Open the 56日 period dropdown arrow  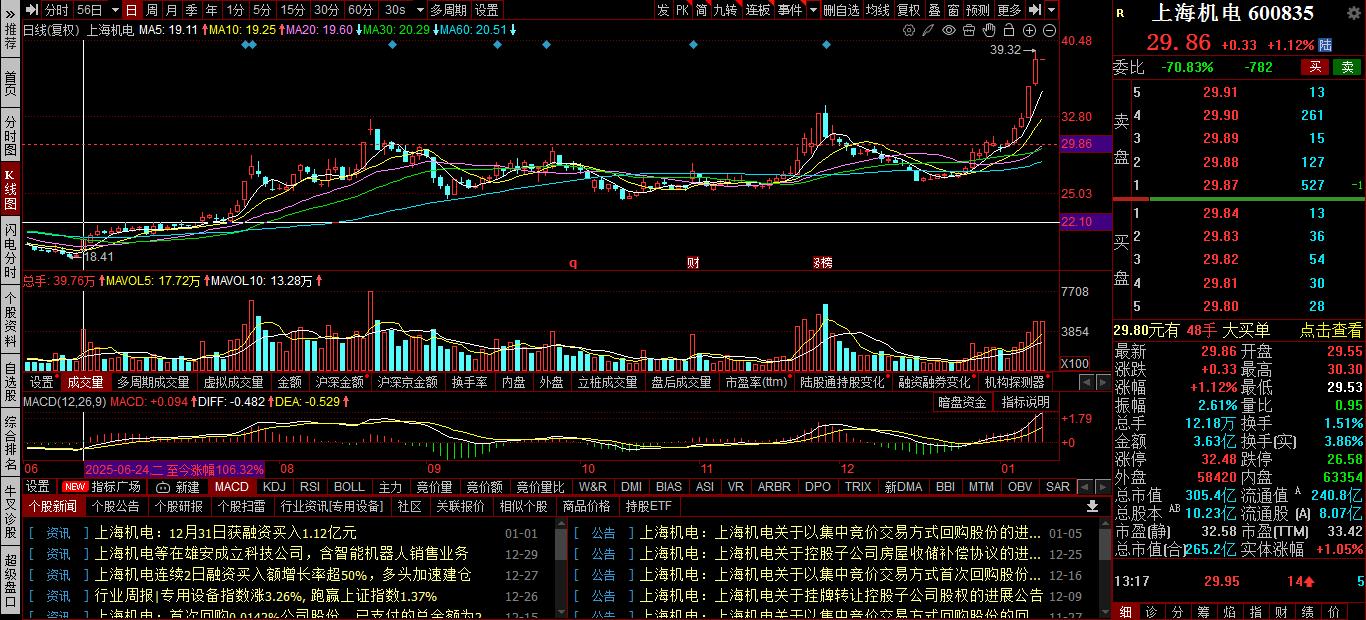[x=113, y=10]
